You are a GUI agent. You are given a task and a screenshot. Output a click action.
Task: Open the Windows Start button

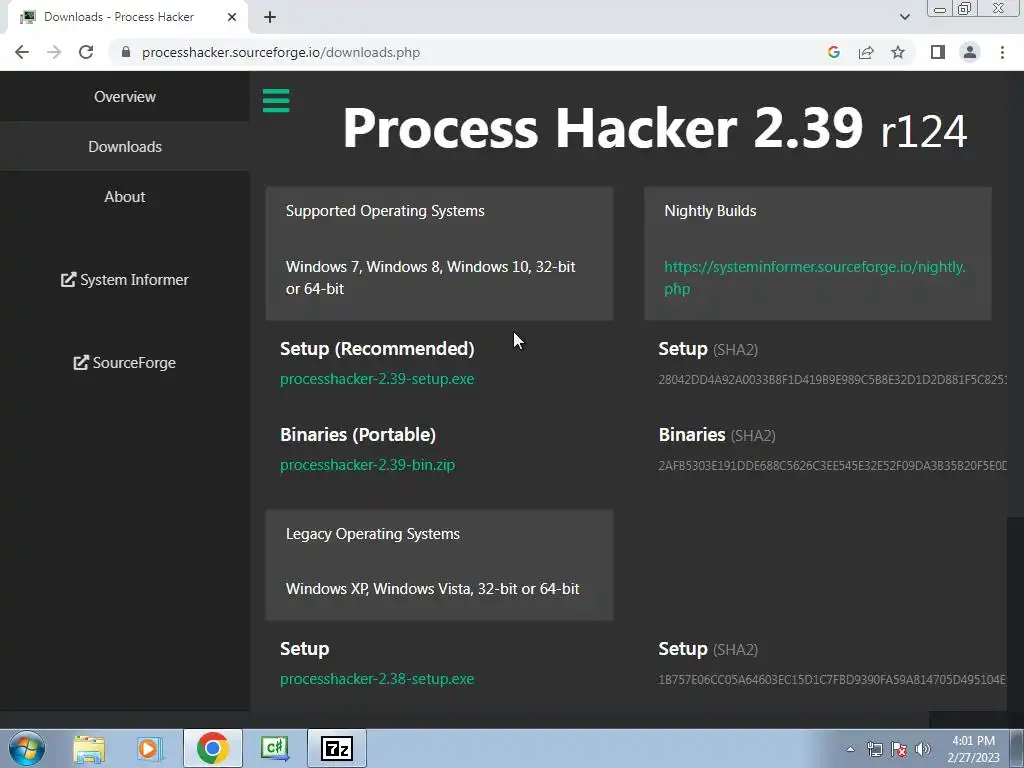coord(27,748)
